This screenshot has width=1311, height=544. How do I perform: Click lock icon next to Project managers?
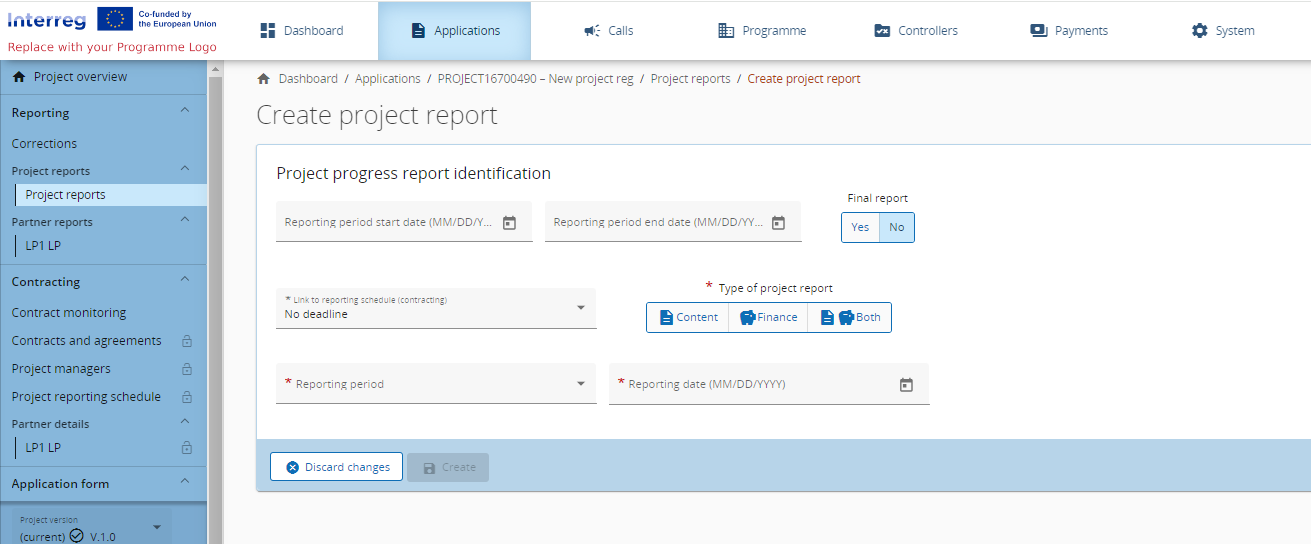pyautogui.click(x=186, y=369)
